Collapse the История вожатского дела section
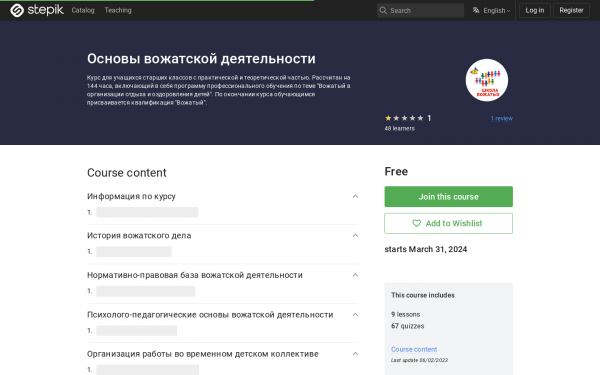This screenshot has width=600, height=375. [x=355, y=235]
